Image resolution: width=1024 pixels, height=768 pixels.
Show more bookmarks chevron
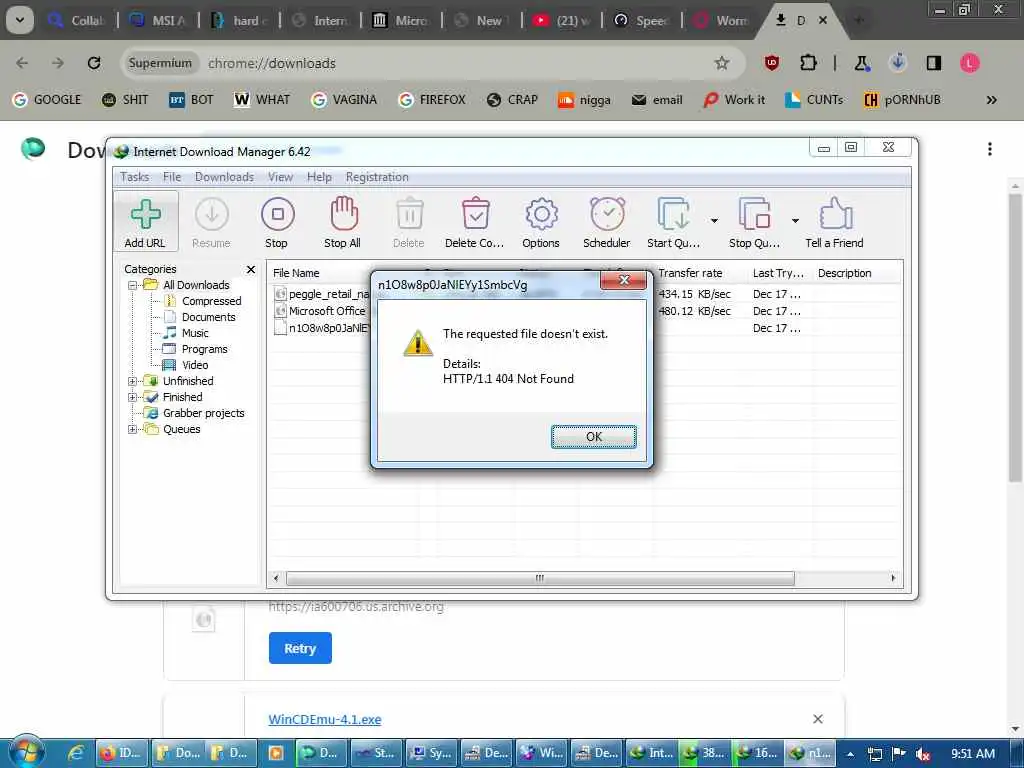pyautogui.click(x=991, y=100)
